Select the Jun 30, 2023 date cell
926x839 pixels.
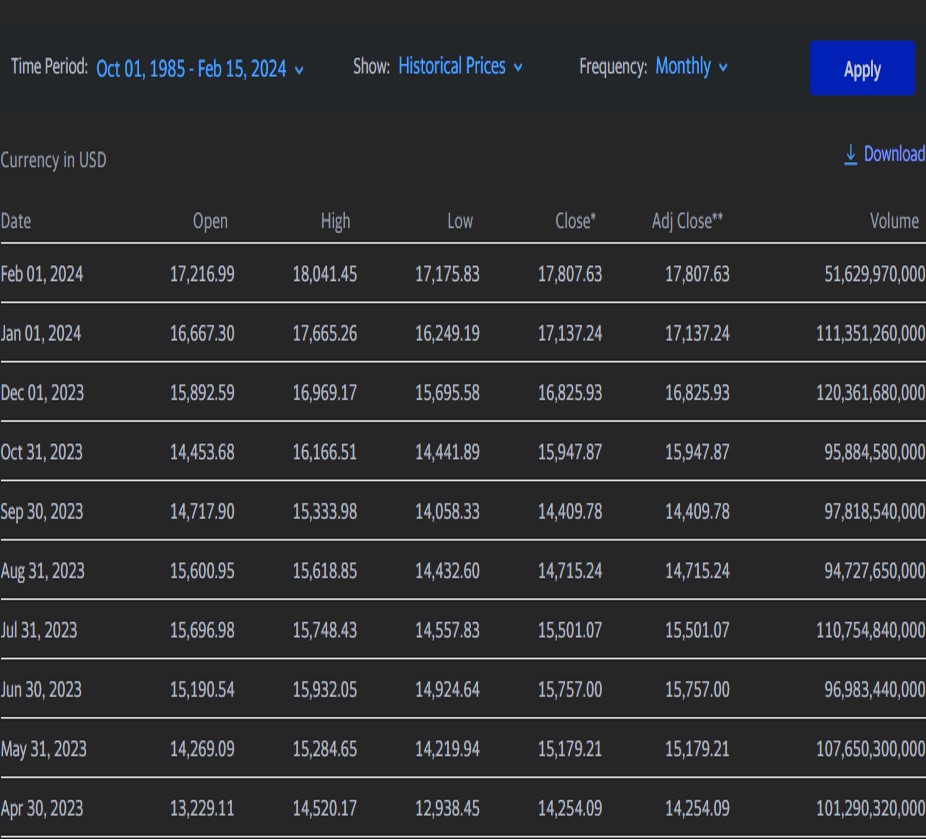coord(41,690)
